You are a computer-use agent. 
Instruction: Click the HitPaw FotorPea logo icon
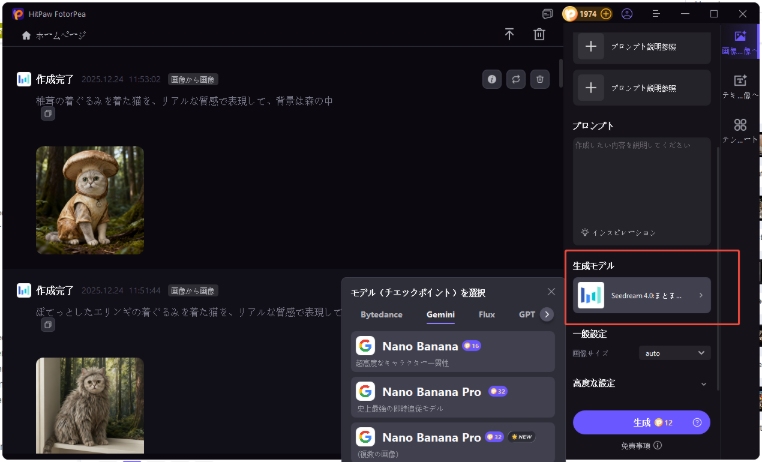pos(18,14)
